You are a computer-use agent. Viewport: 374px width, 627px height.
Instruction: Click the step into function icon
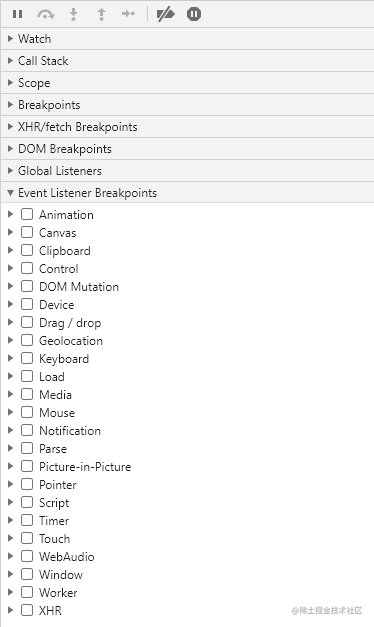(74, 14)
